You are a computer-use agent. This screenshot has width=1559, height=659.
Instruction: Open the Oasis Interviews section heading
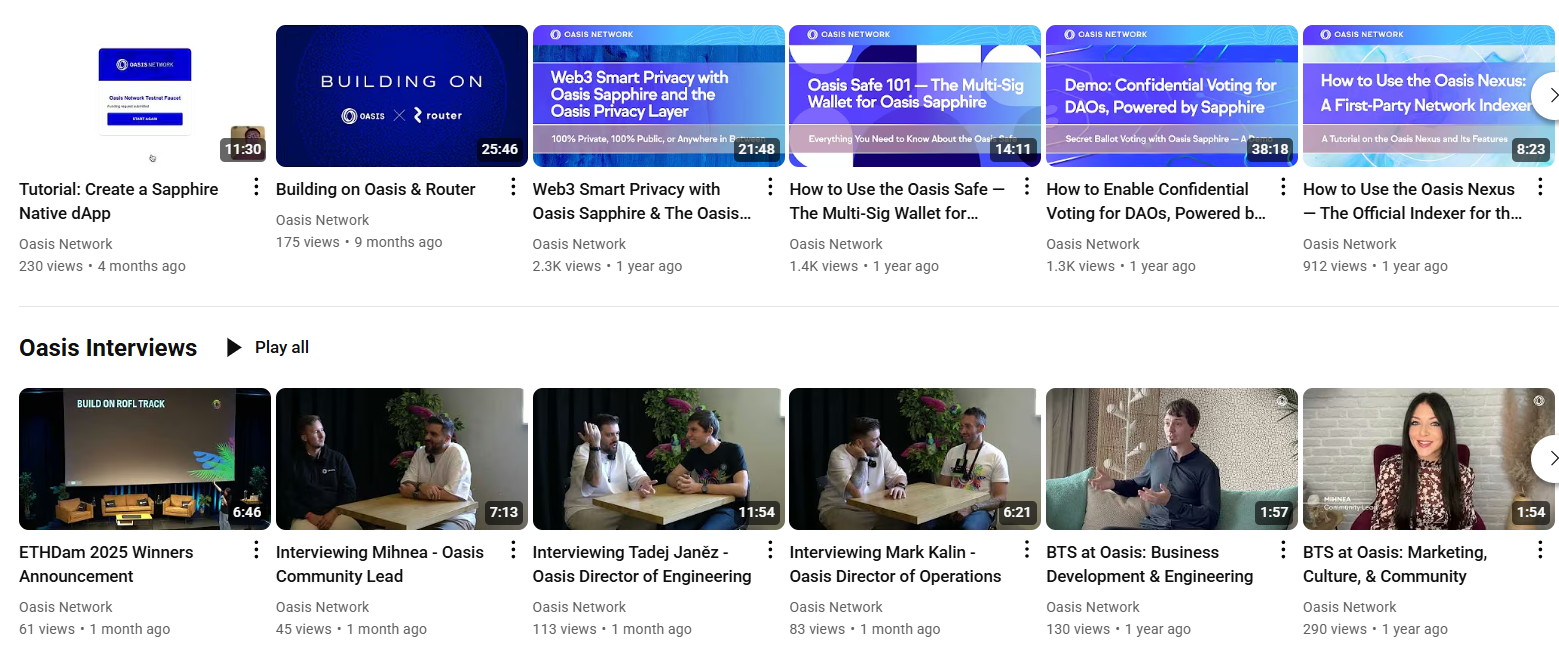tap(108, 348)
